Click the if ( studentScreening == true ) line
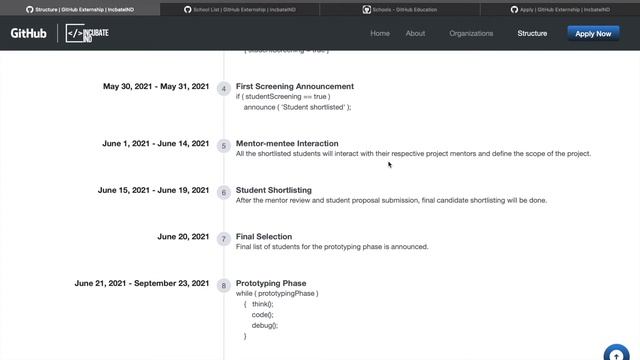This screenshot has width=640, height=360. click(283, 96)
